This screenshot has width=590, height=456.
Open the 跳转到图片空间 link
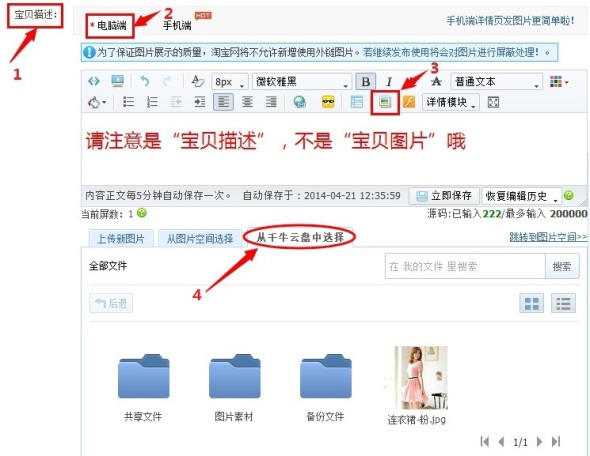point(548,237)
